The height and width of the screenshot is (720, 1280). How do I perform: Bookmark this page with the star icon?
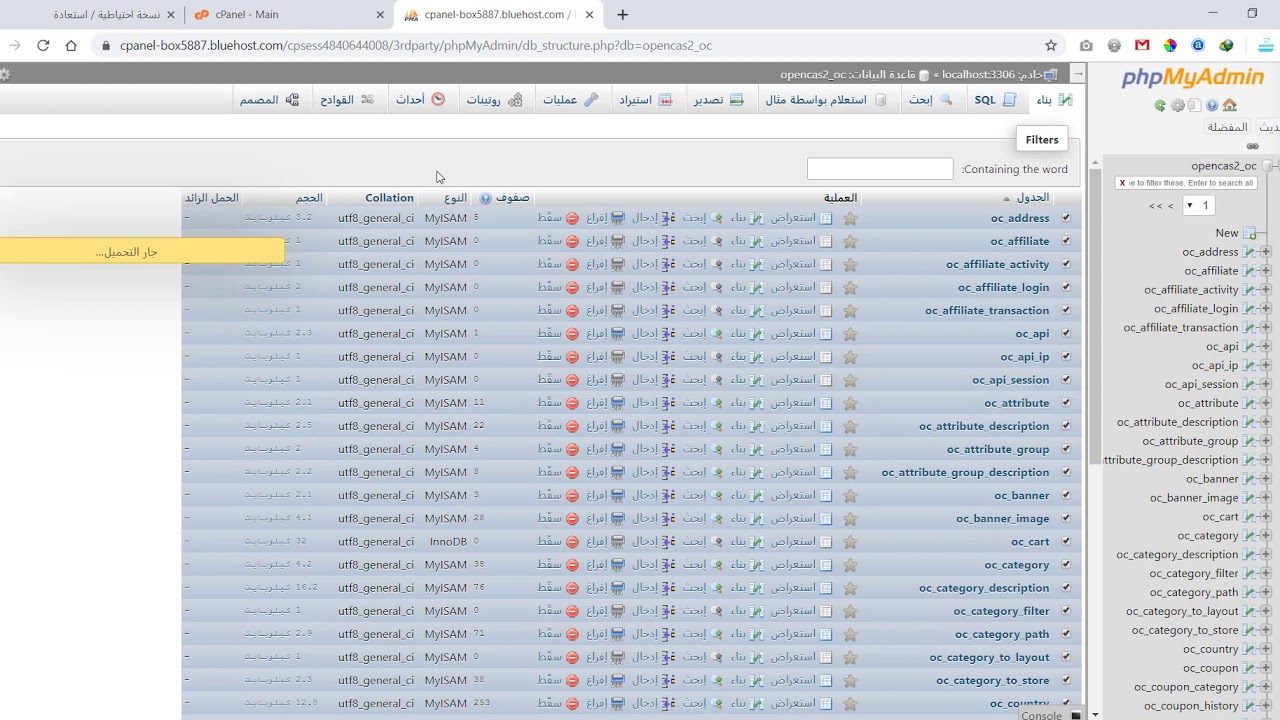(x=1051, y=45)
